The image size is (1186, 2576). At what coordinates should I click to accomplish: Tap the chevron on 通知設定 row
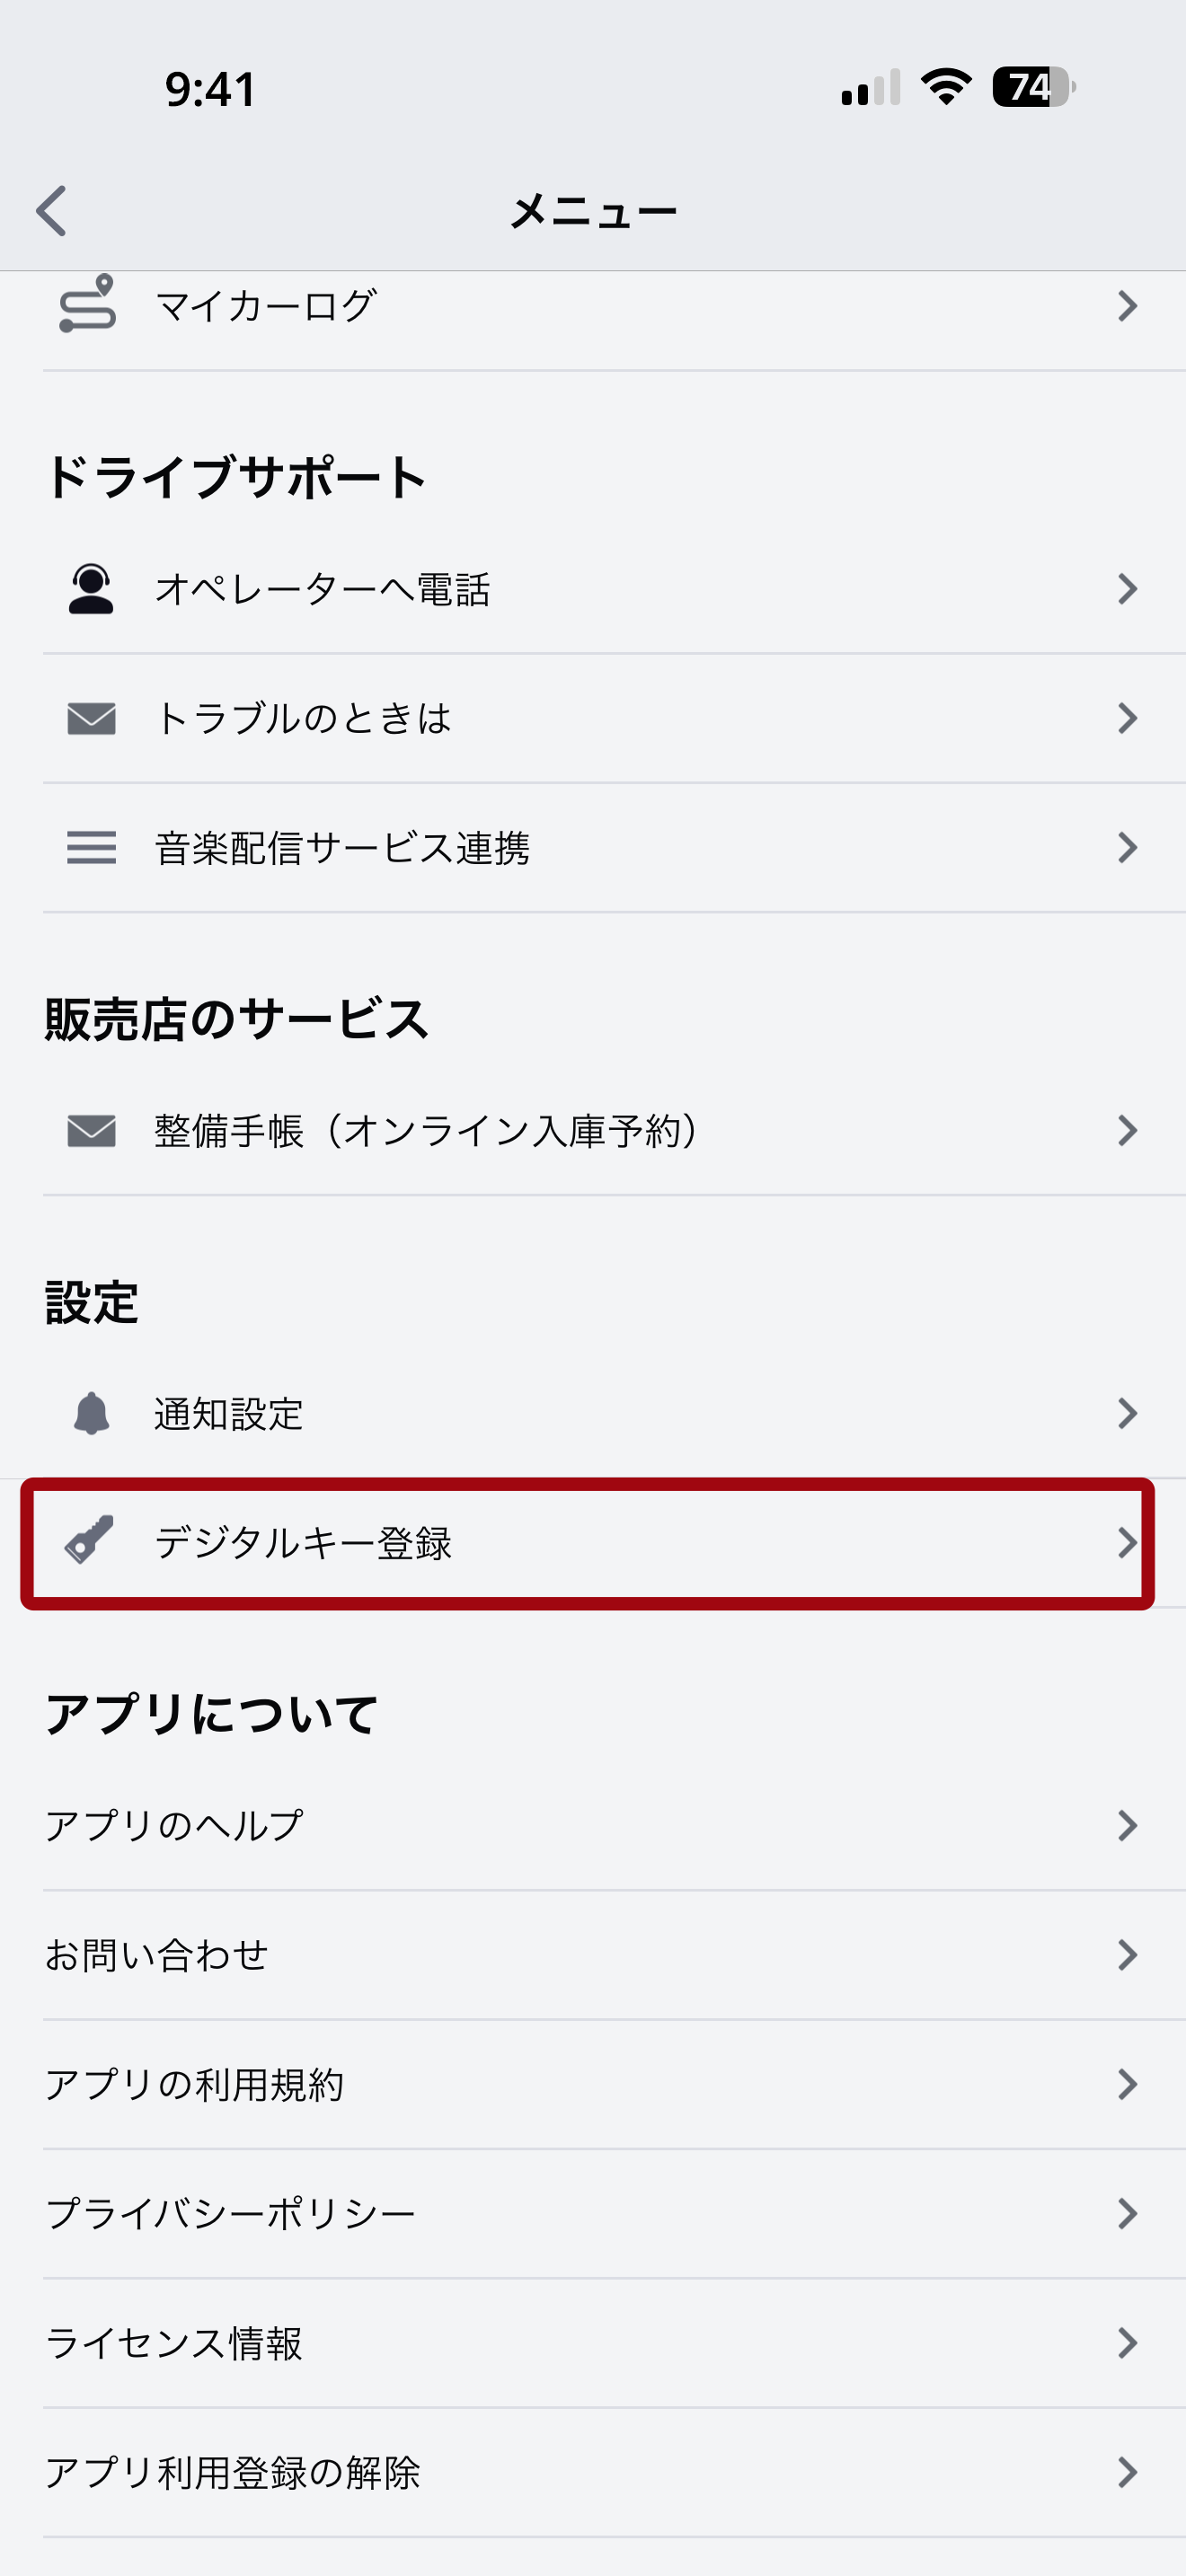pos(1127,1413)
